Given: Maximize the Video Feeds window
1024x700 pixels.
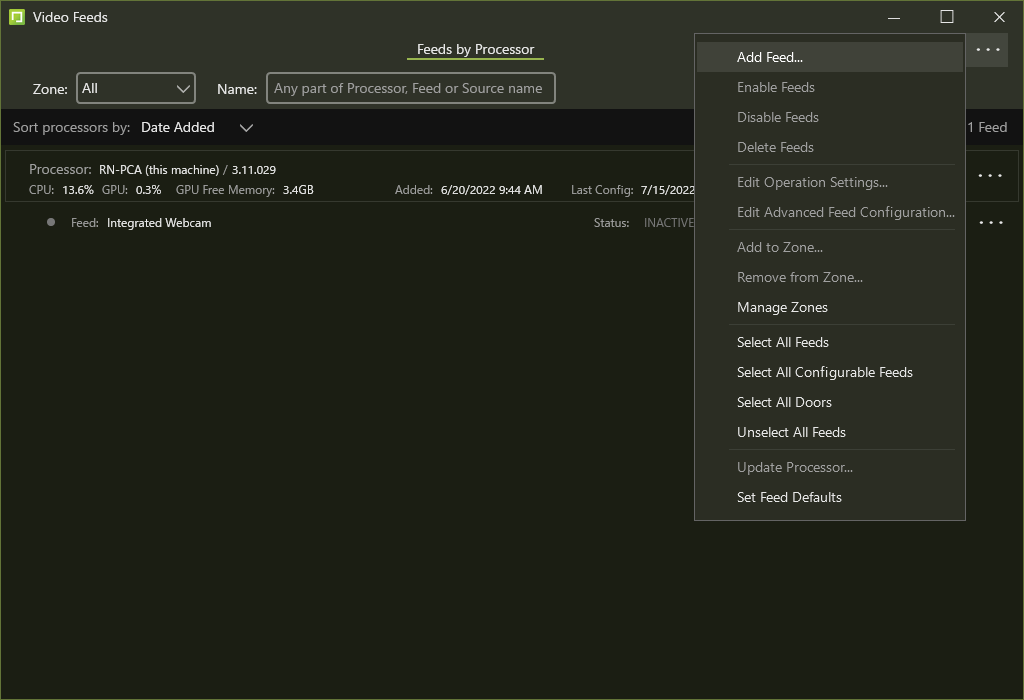Looking at the screenshot, I should tap(946, 17).
